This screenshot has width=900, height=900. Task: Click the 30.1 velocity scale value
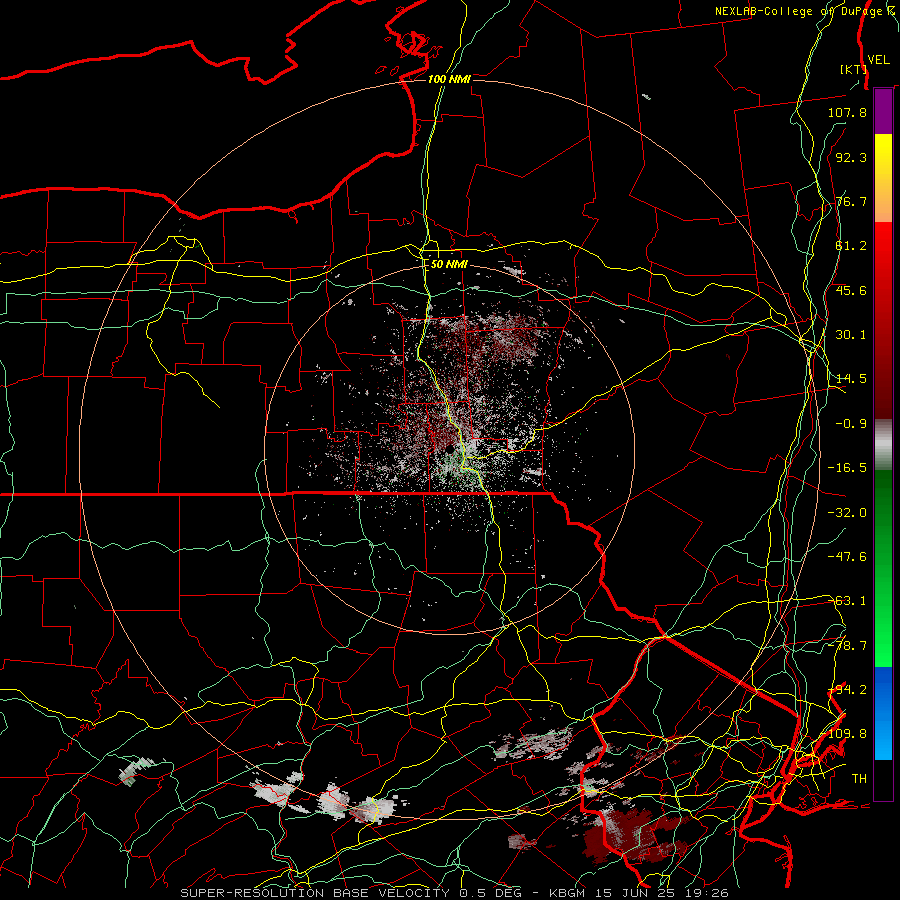point(851,335)
